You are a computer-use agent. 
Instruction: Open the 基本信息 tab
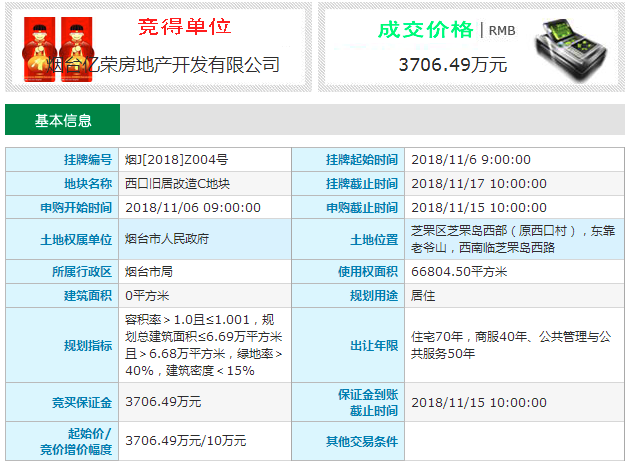63,121
